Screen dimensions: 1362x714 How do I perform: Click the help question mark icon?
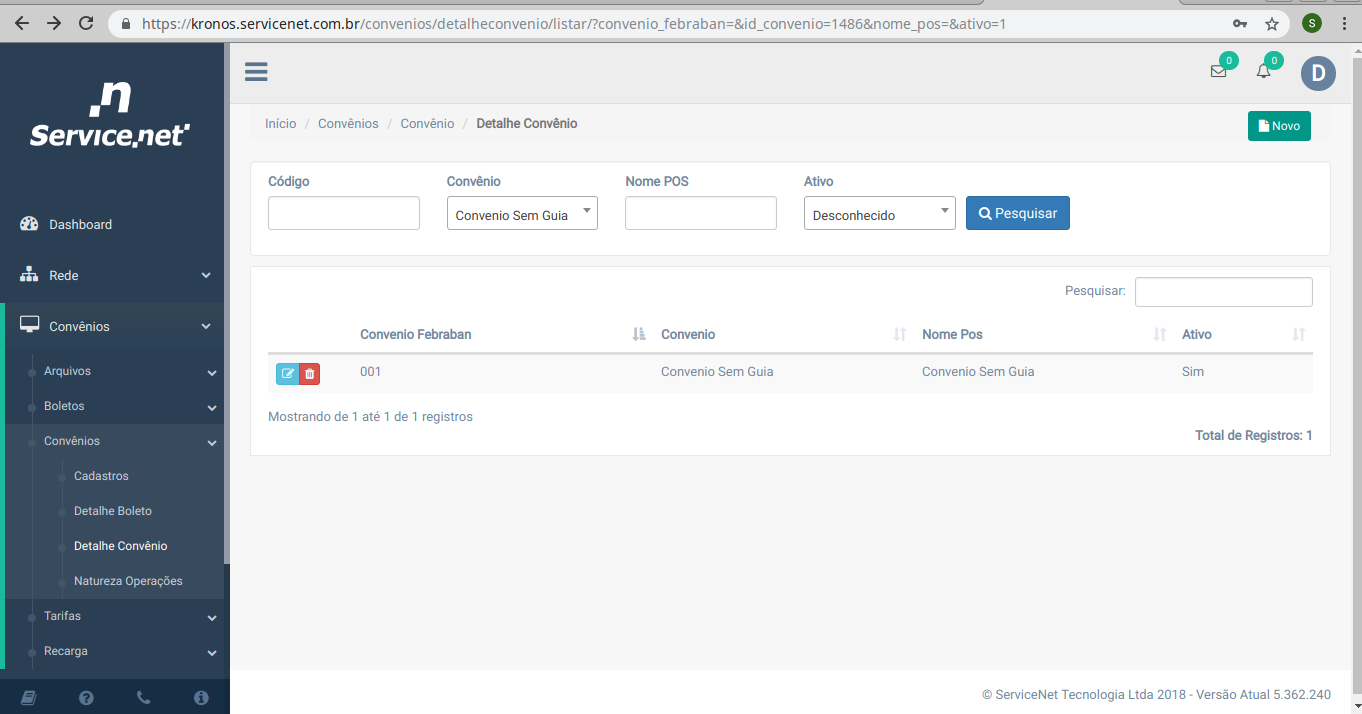(86, 698)
